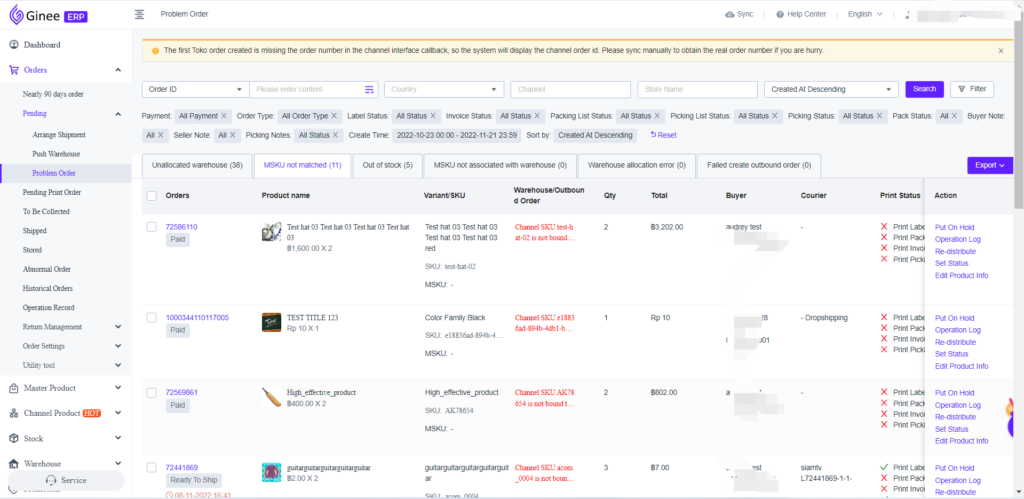Close the yellow Toko notice banner

[1000, 50]
